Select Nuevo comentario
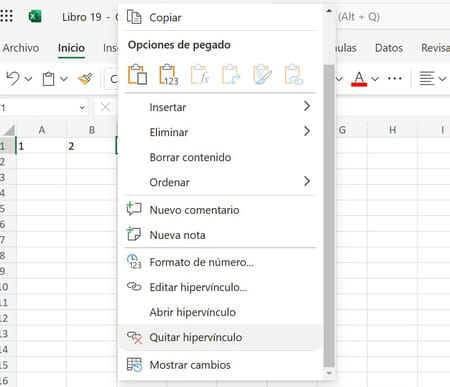450x387 pixels. point(220,210)
